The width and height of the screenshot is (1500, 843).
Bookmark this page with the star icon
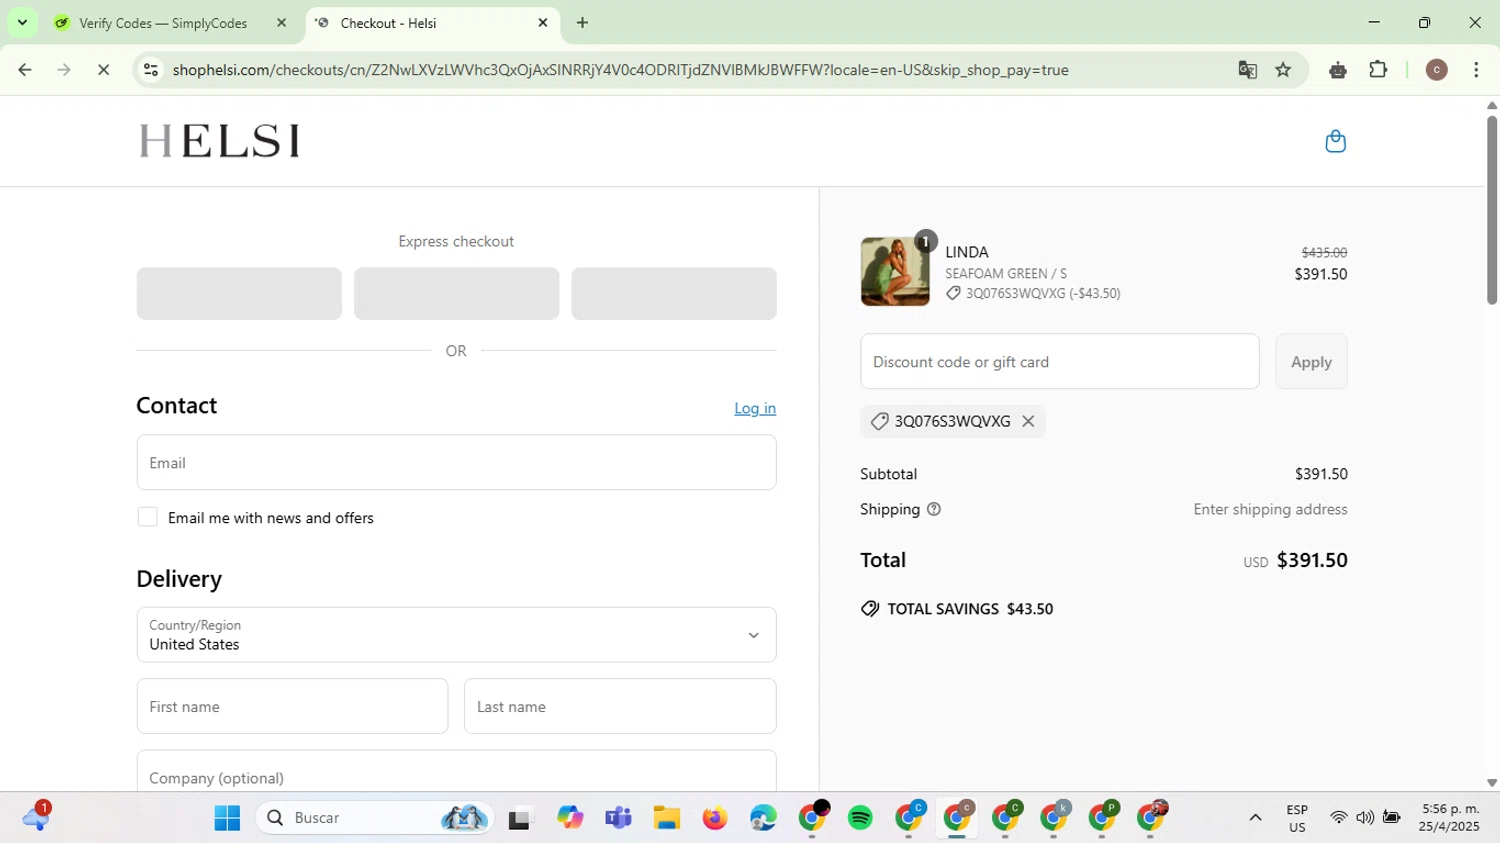click(x=1283, y=70)
